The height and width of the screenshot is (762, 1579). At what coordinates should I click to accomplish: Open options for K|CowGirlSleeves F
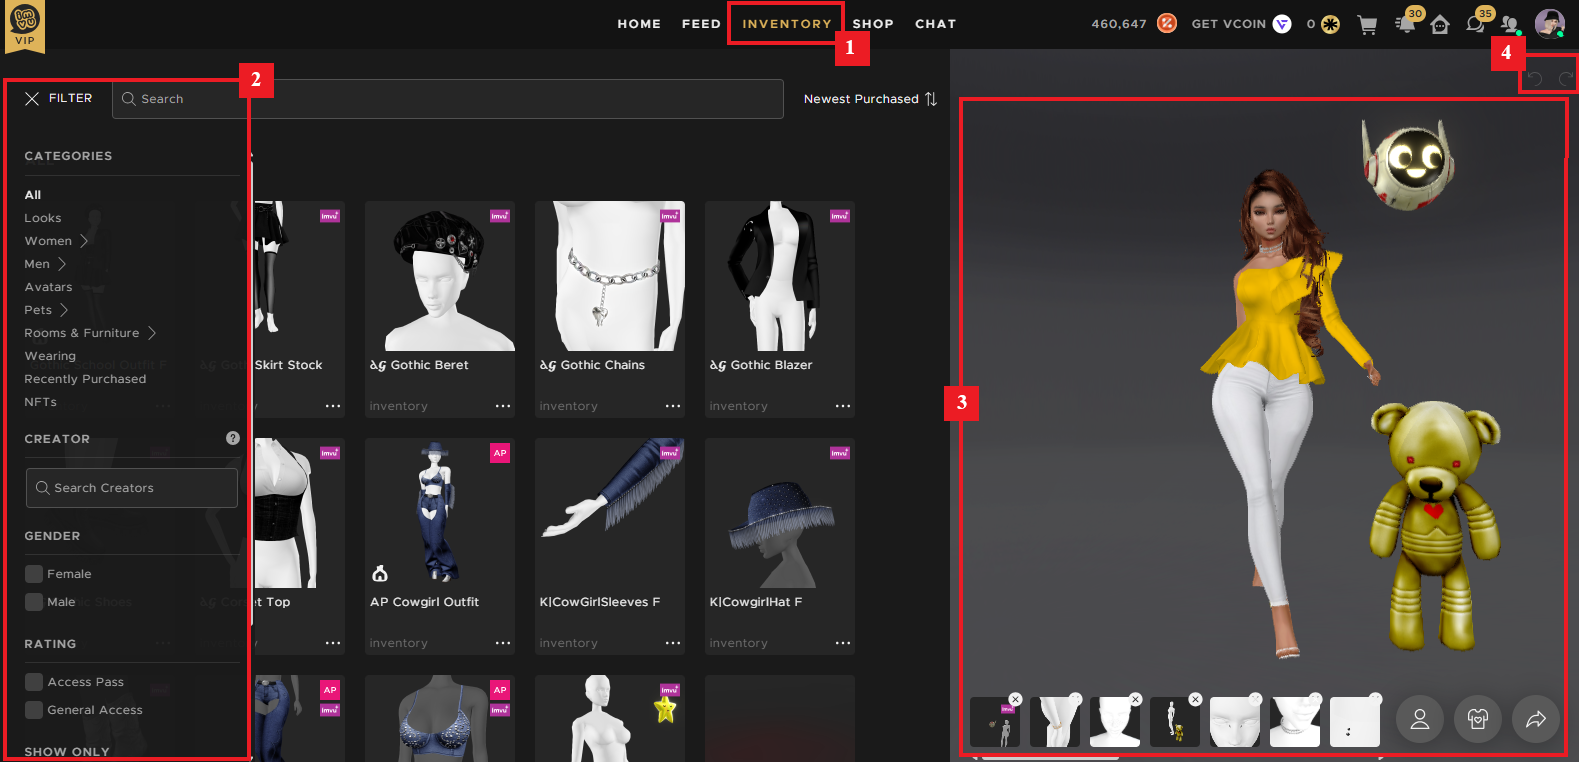(x=673, y=643)
